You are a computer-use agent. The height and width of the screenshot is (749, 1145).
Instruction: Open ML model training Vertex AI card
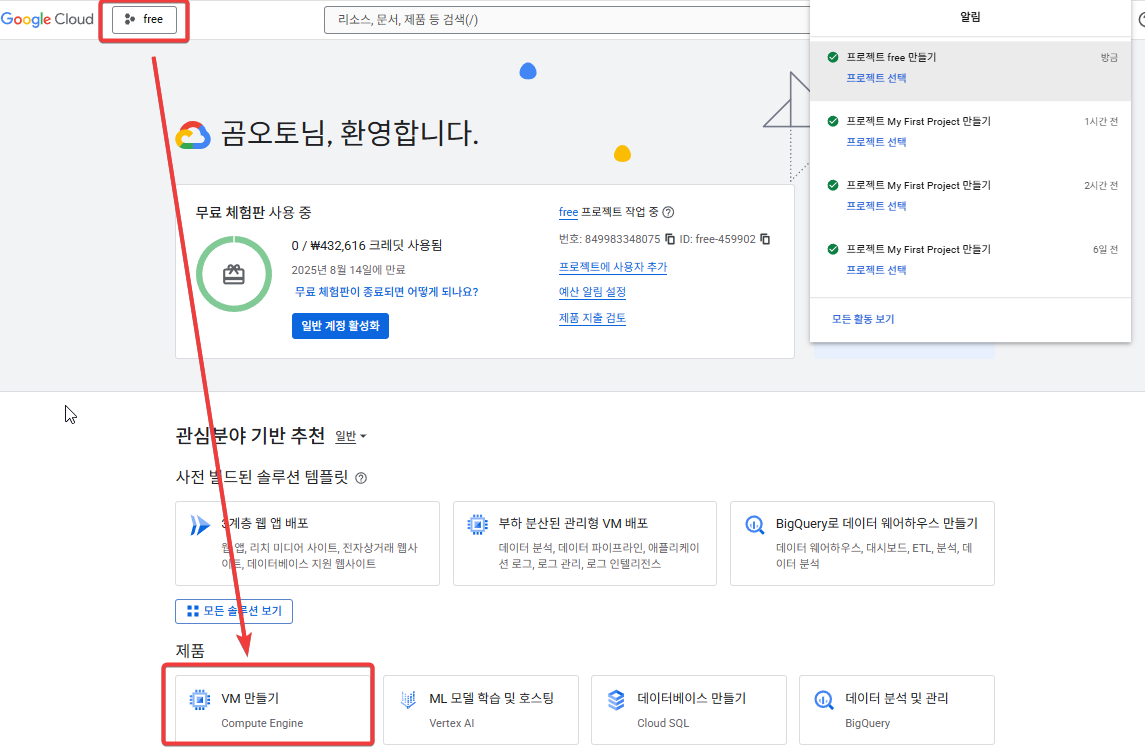click(480, 709)
